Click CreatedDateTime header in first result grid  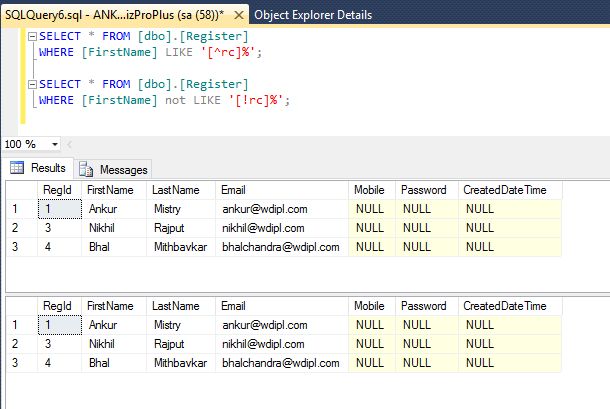pyautogui.click(x=510, y=190)
